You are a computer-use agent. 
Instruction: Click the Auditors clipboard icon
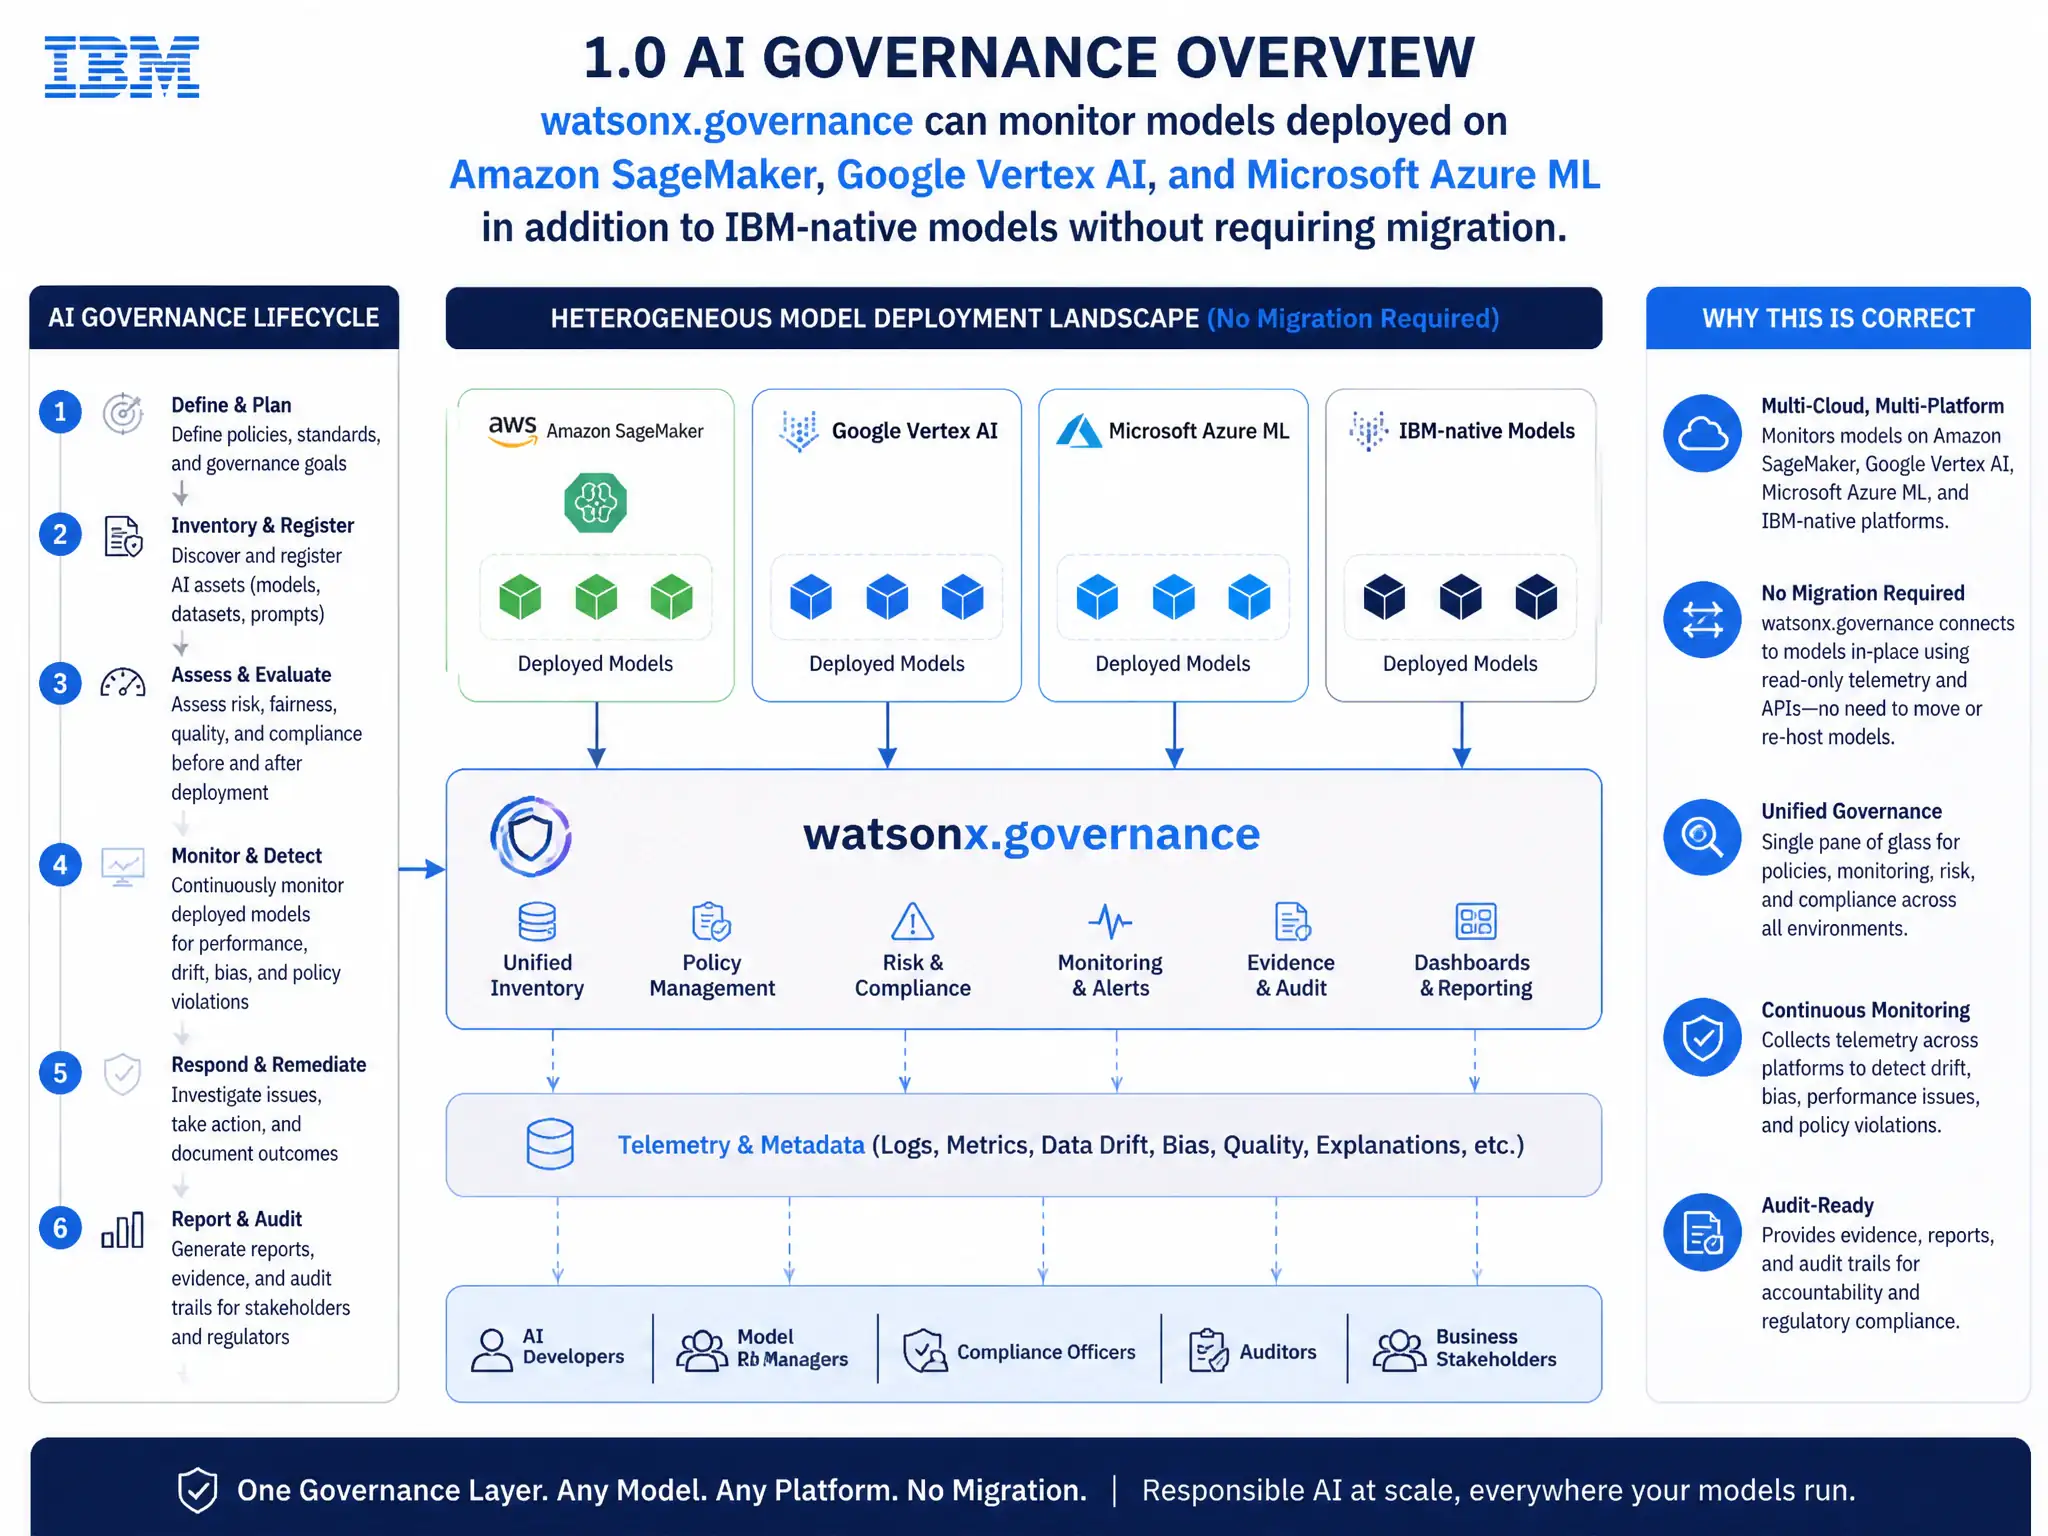pyautogui.click(x=1208, y=1351)
